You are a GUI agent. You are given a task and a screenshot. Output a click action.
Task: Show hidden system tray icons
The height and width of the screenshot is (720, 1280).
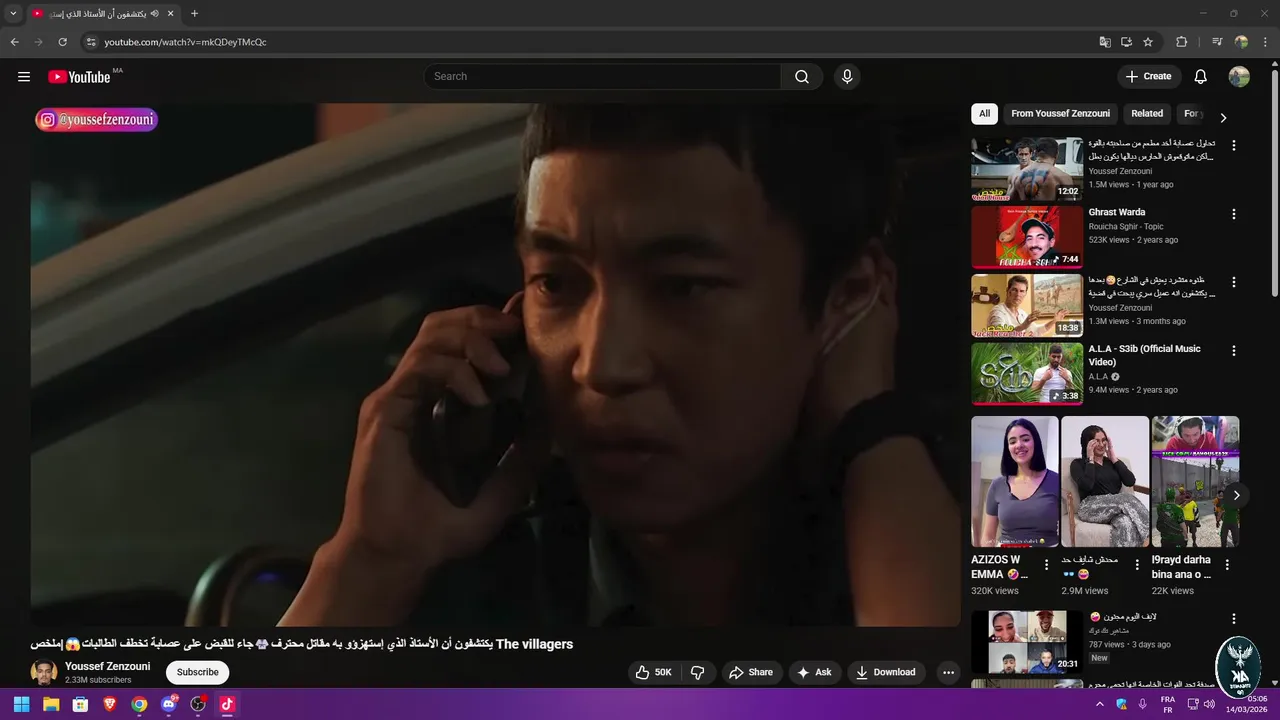(x=1100, y=704)
